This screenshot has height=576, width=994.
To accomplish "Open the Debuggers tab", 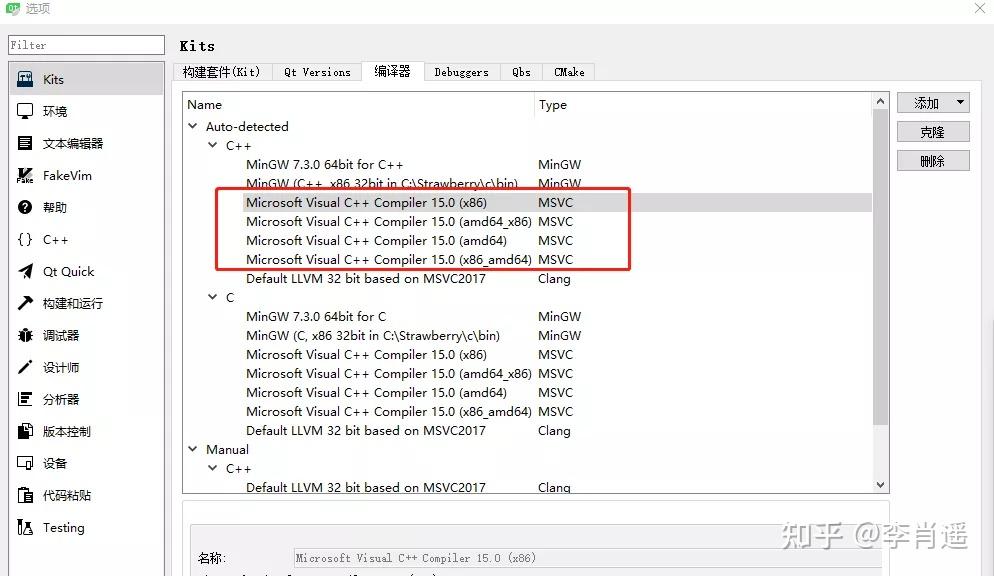I will click(461, 71).
